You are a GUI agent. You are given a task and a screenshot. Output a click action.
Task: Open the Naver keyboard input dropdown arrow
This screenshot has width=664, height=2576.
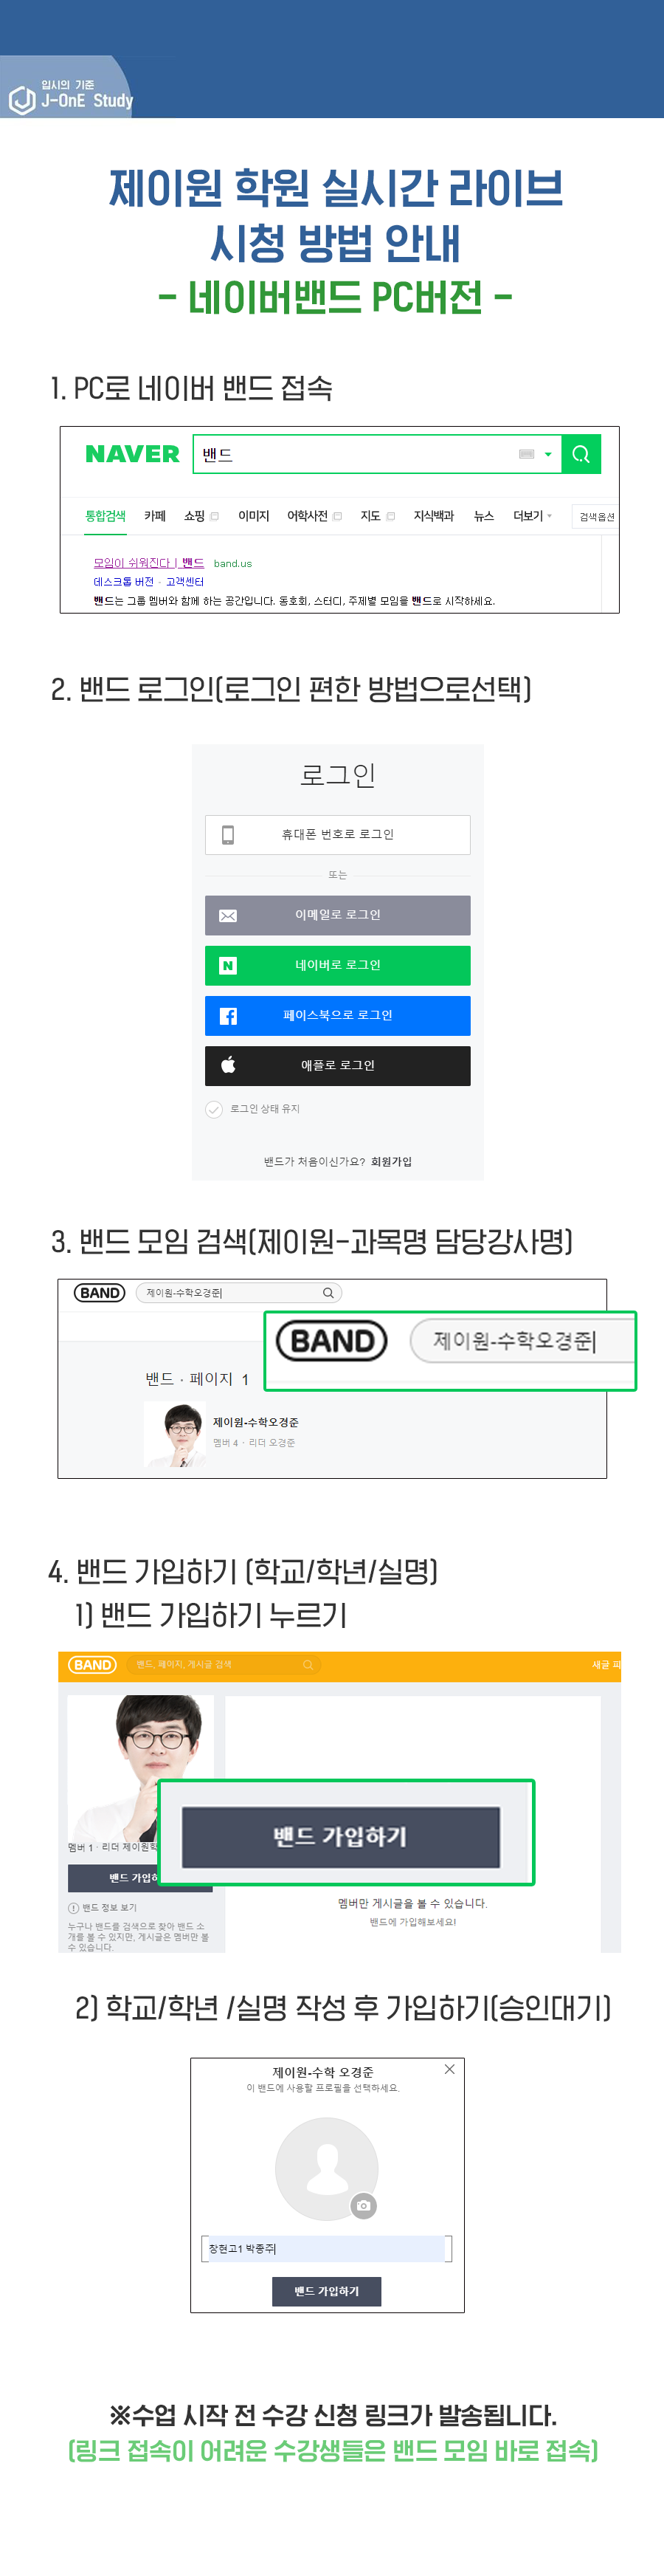pyautogui.click(x=548, y=454)
